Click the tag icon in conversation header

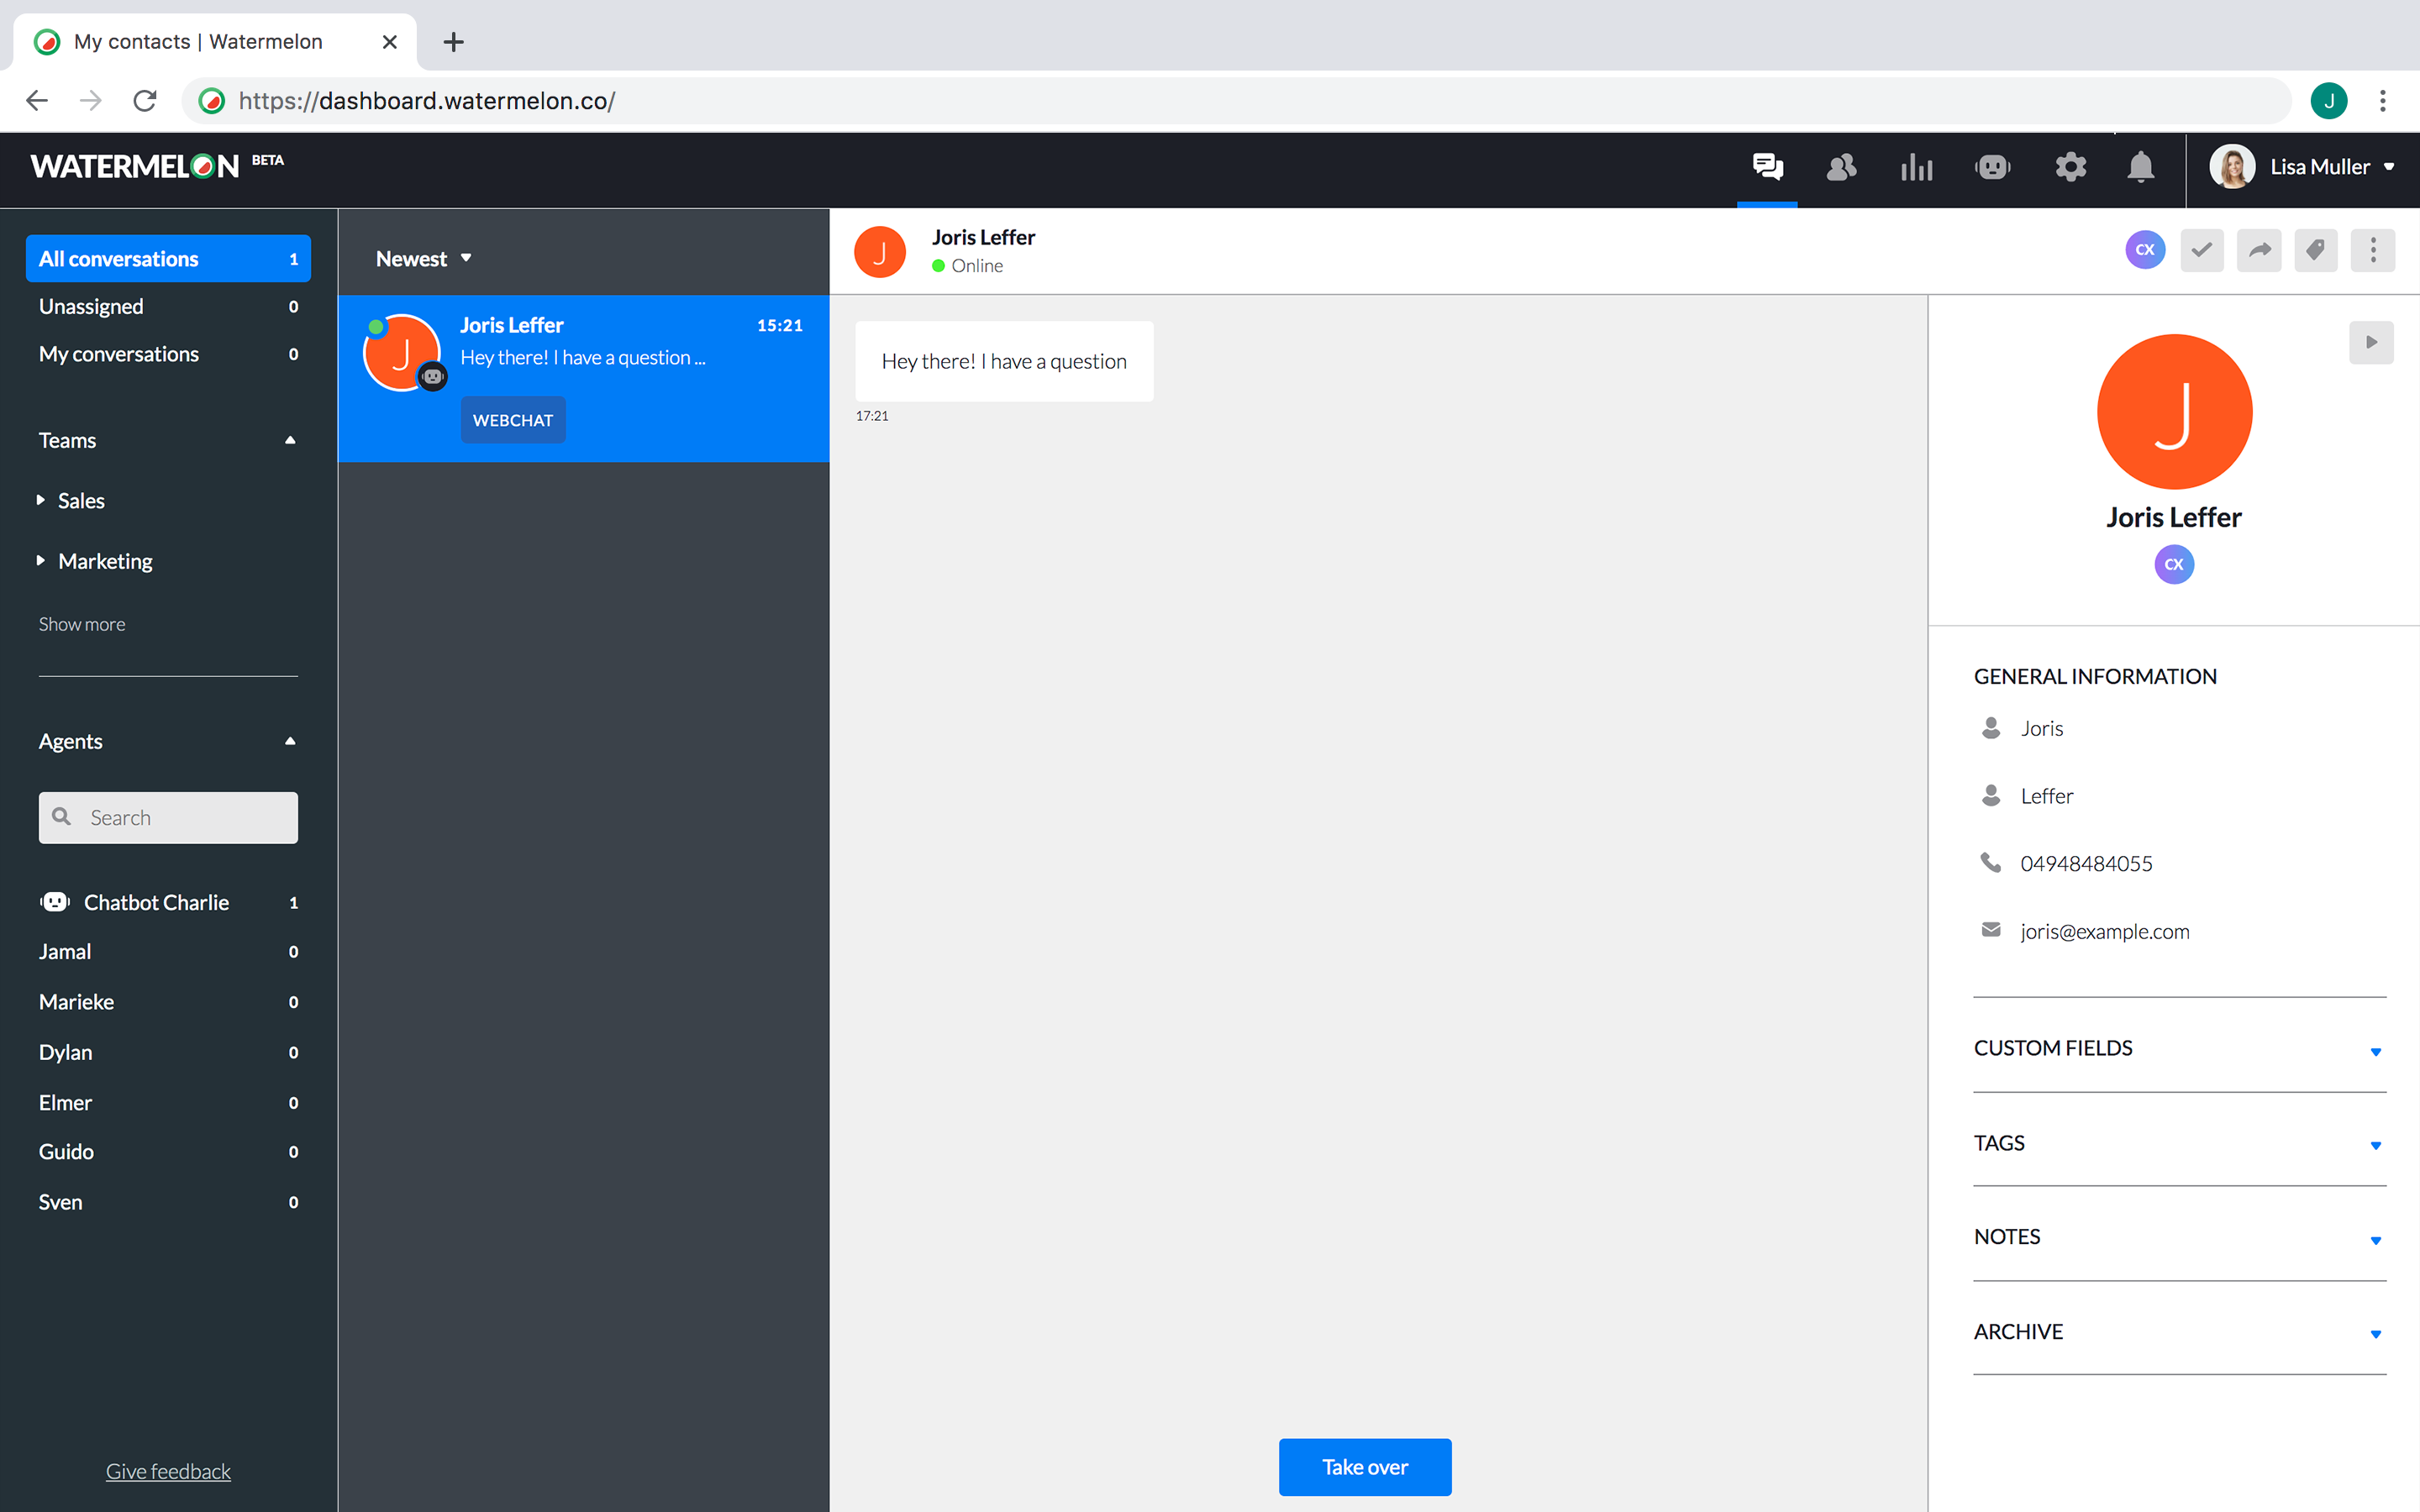(2316, 250)
